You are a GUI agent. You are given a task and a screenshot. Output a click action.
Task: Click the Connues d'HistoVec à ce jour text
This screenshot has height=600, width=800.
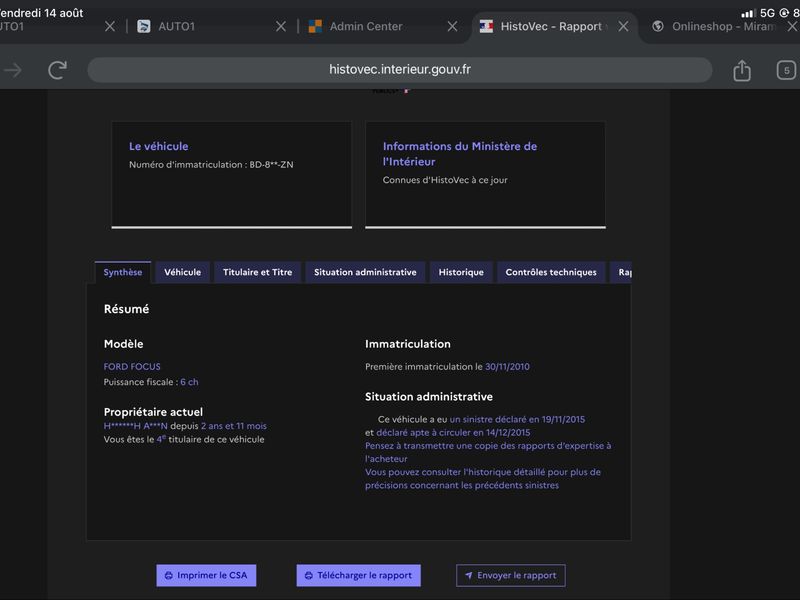445,180
